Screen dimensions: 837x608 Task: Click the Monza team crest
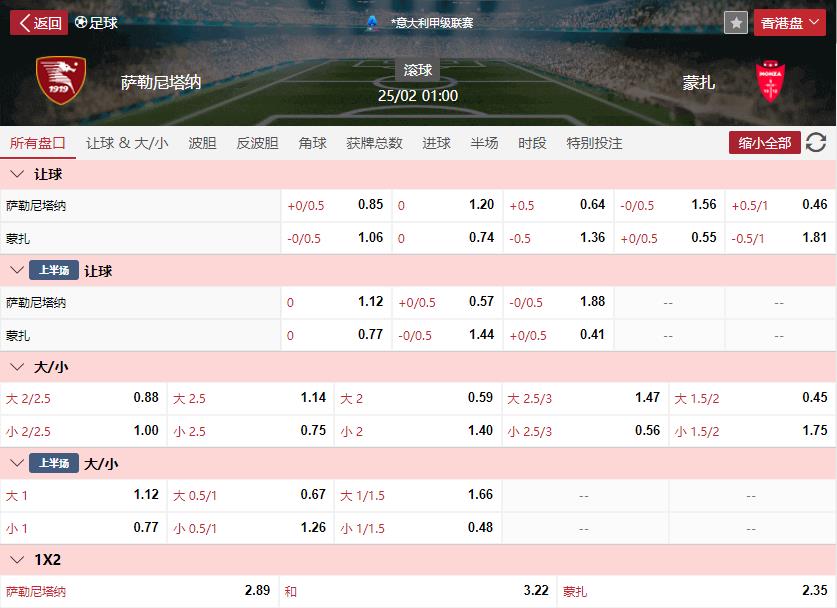(x=770, y=82)
